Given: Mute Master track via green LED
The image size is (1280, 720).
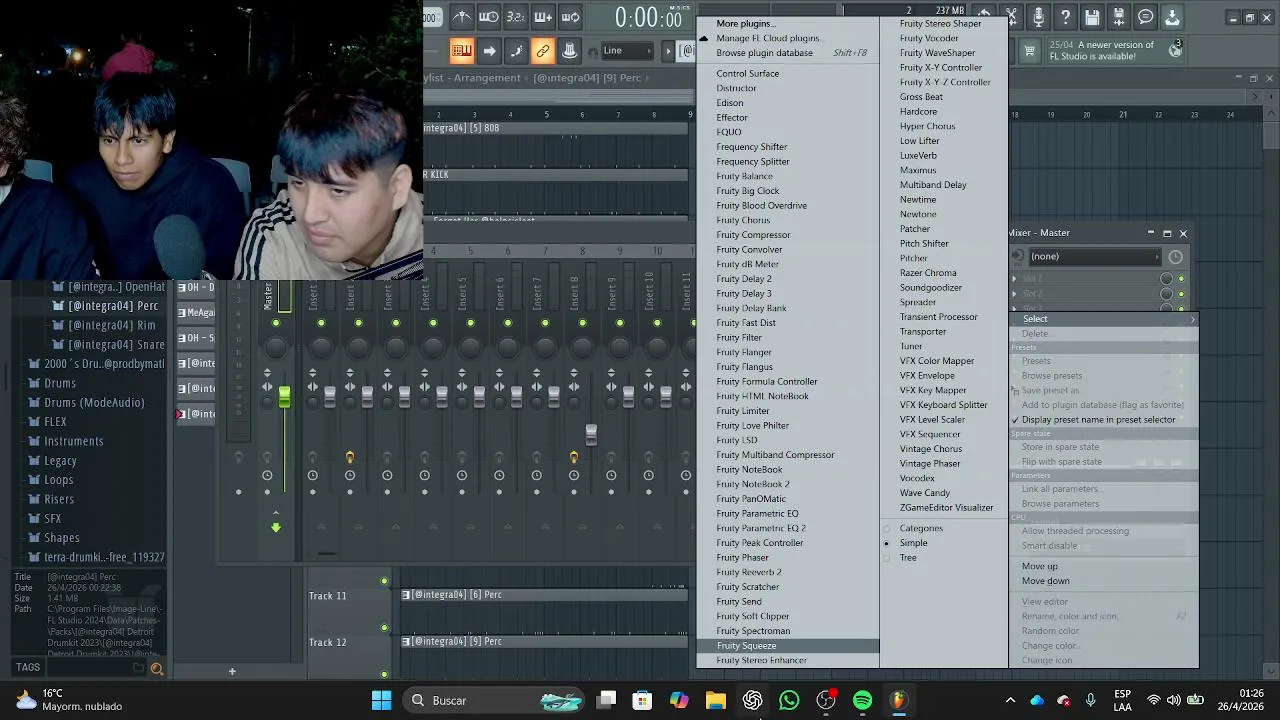Looking at the screenshot, I should 276,323.
